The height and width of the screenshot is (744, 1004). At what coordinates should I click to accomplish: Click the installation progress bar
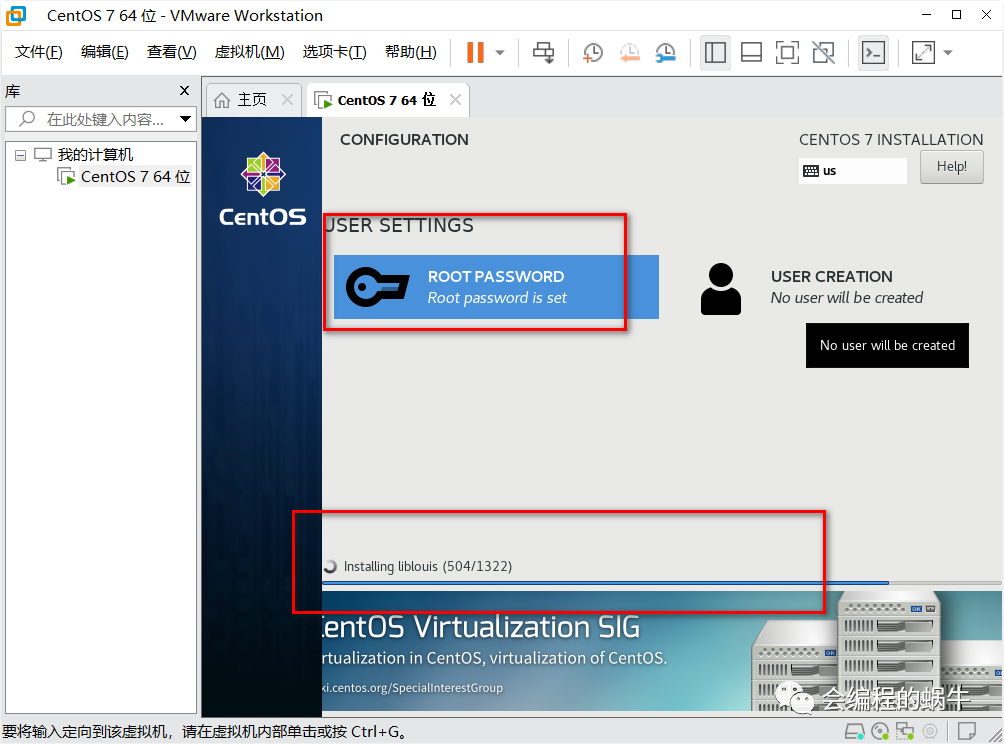661,583
